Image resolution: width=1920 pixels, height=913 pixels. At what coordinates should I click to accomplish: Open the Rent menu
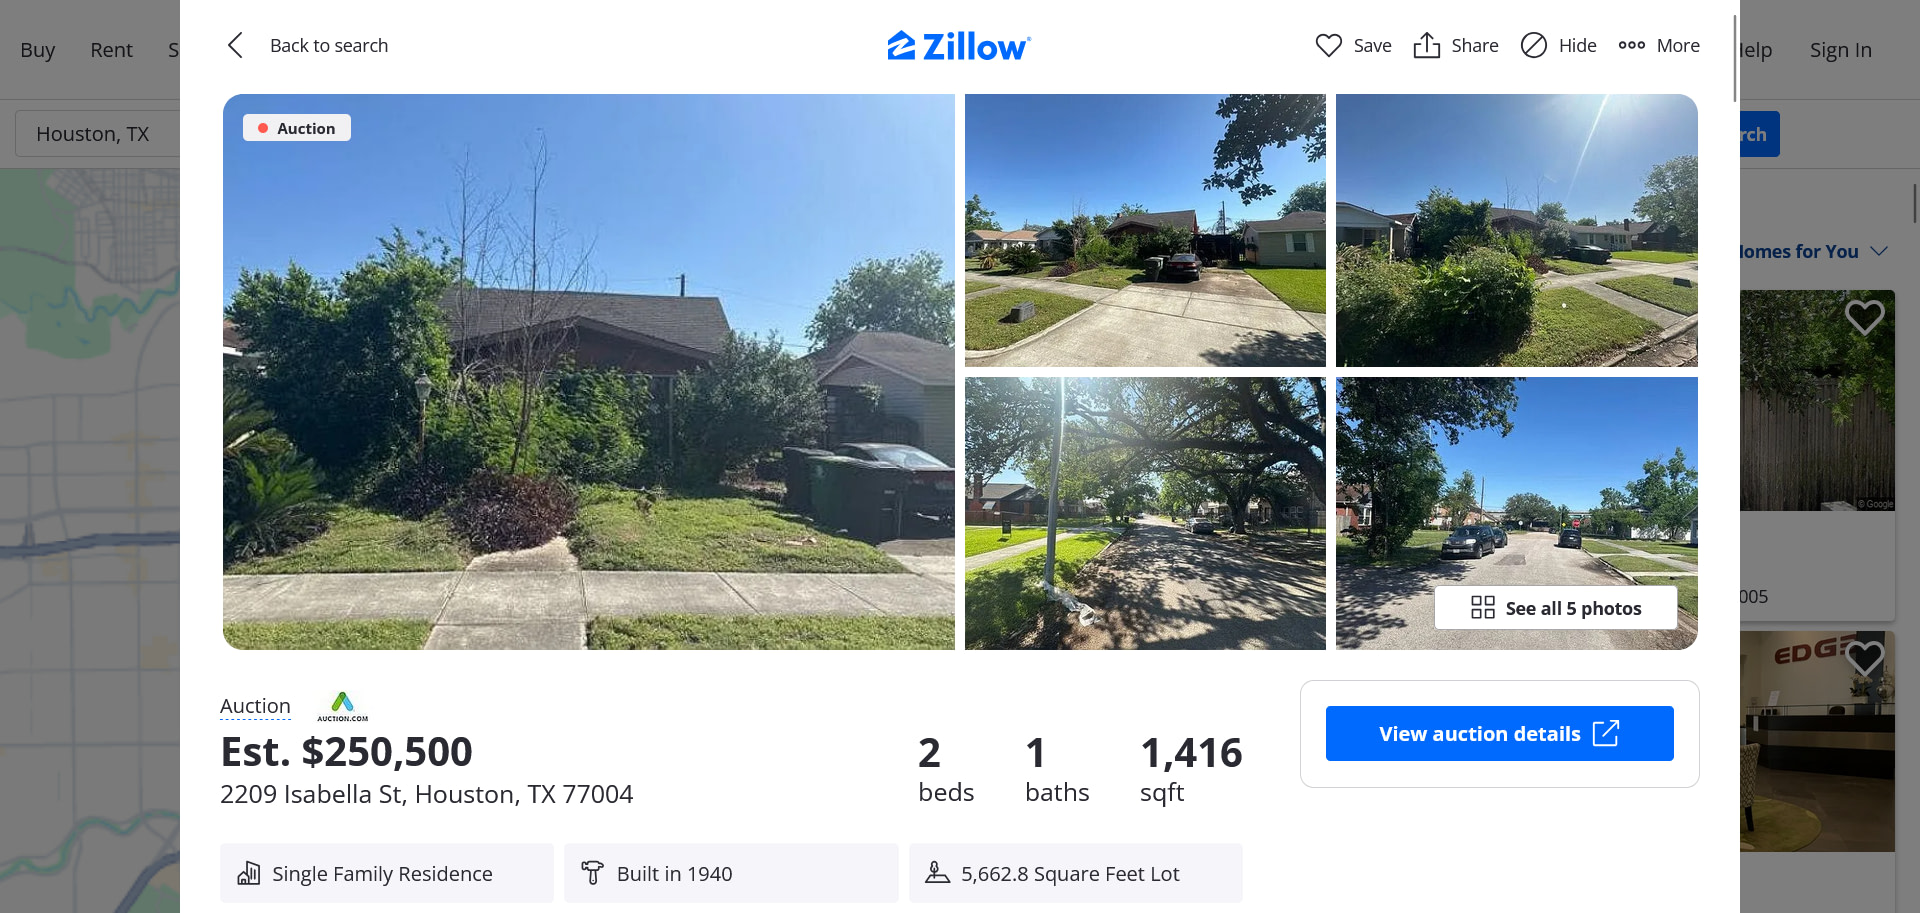[x=111, y=50]
